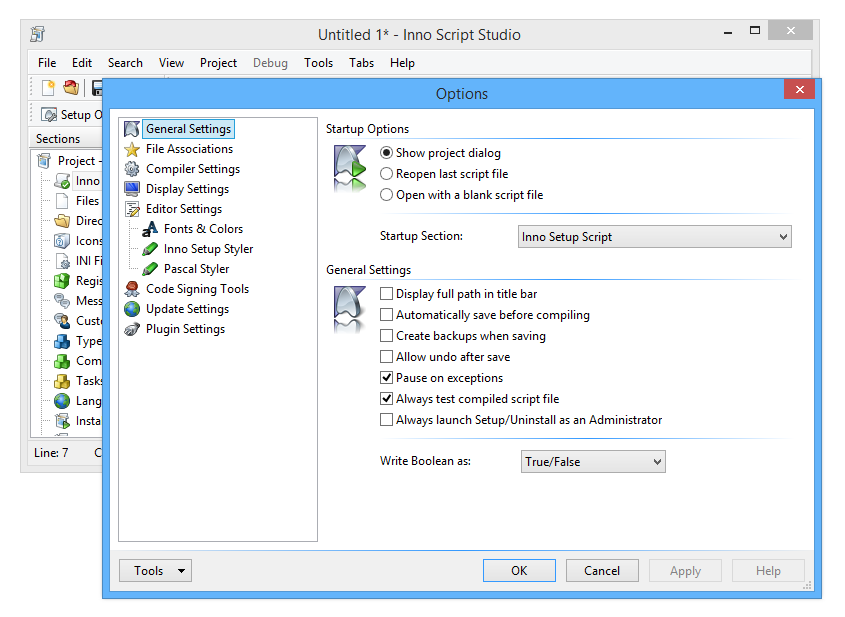
Task: Open the Tabs menu
Action: [361, 63]
